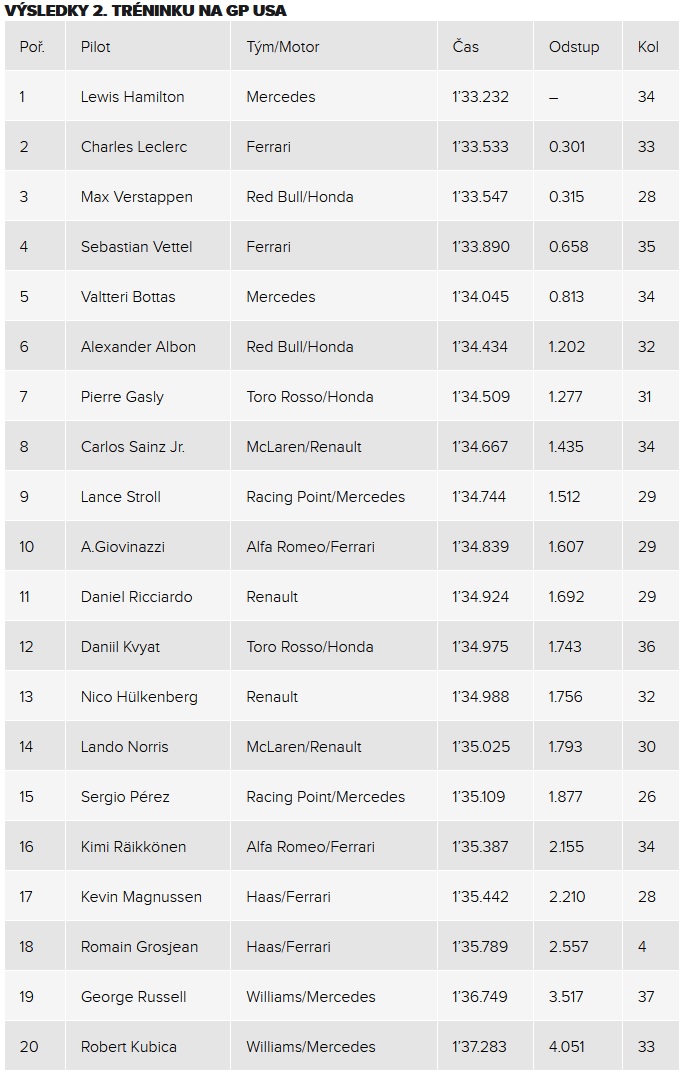Viewport: 683px width, 1075px height.
Task: Click the Odstup column header
Action: pyautogui.click(x=574, y=47)
